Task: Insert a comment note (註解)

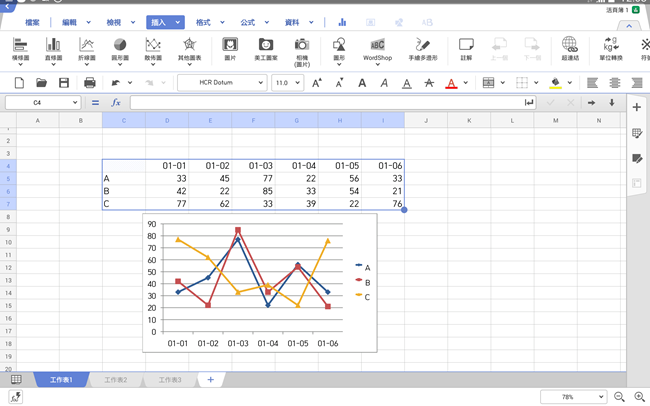Action: click(466, 49)
